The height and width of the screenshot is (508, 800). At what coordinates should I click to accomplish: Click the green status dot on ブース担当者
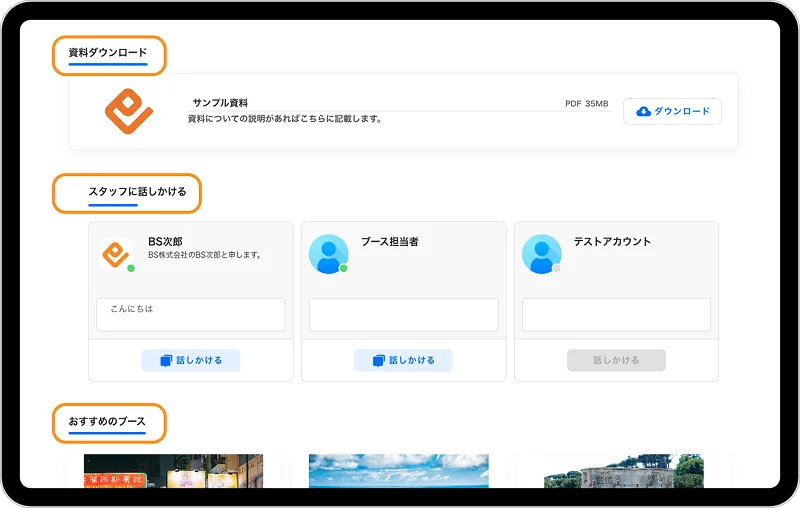(344, 268)
